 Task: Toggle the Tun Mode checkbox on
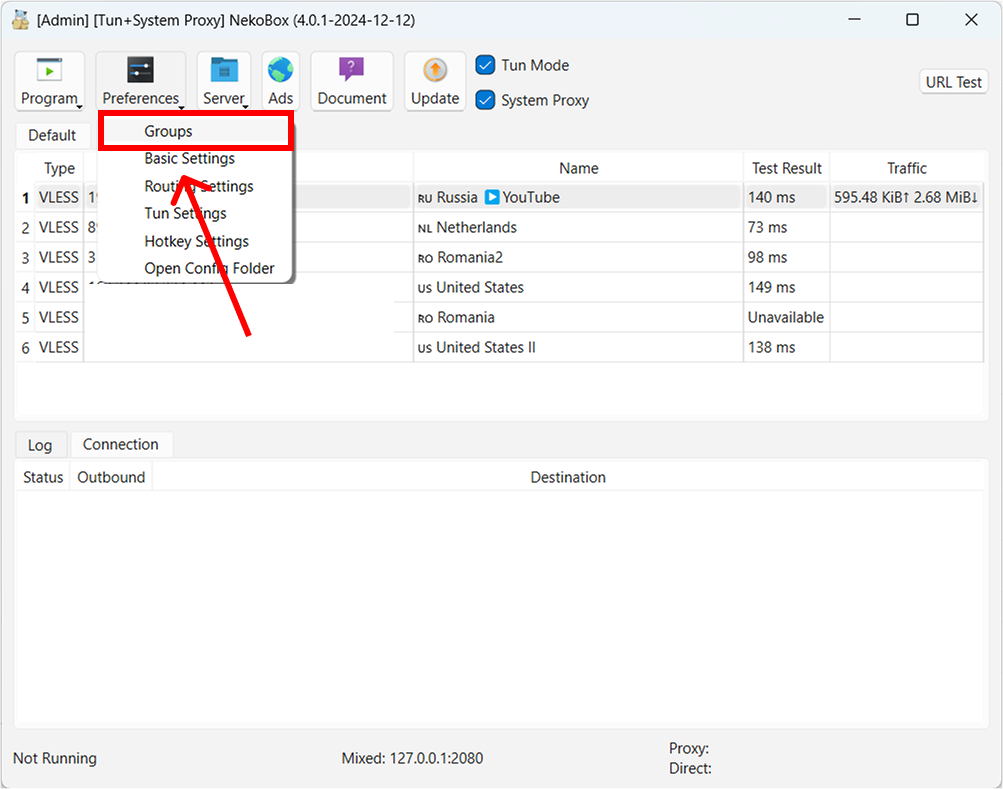(486, 64)
